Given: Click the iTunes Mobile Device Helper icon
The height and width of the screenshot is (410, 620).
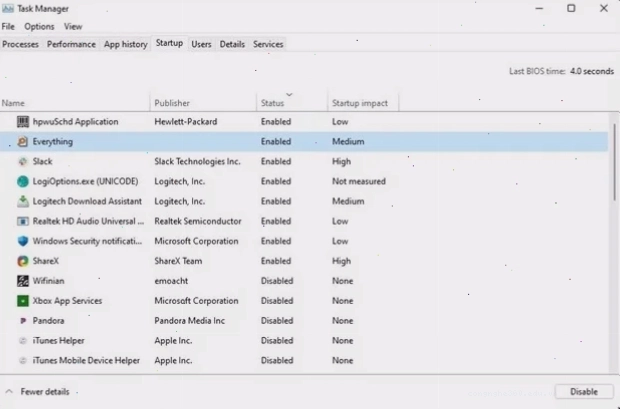Looking at the screenshot, I should click(23, 361).
